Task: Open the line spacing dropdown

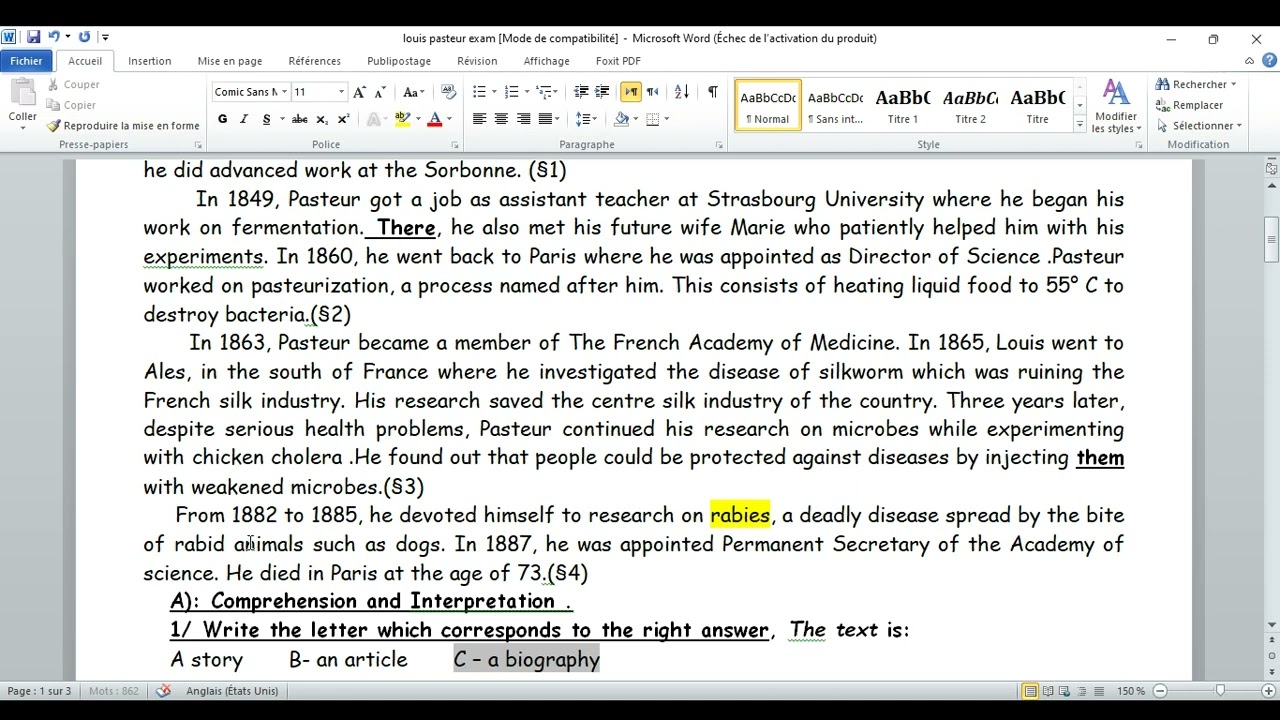Action: [x=587, y=119]
